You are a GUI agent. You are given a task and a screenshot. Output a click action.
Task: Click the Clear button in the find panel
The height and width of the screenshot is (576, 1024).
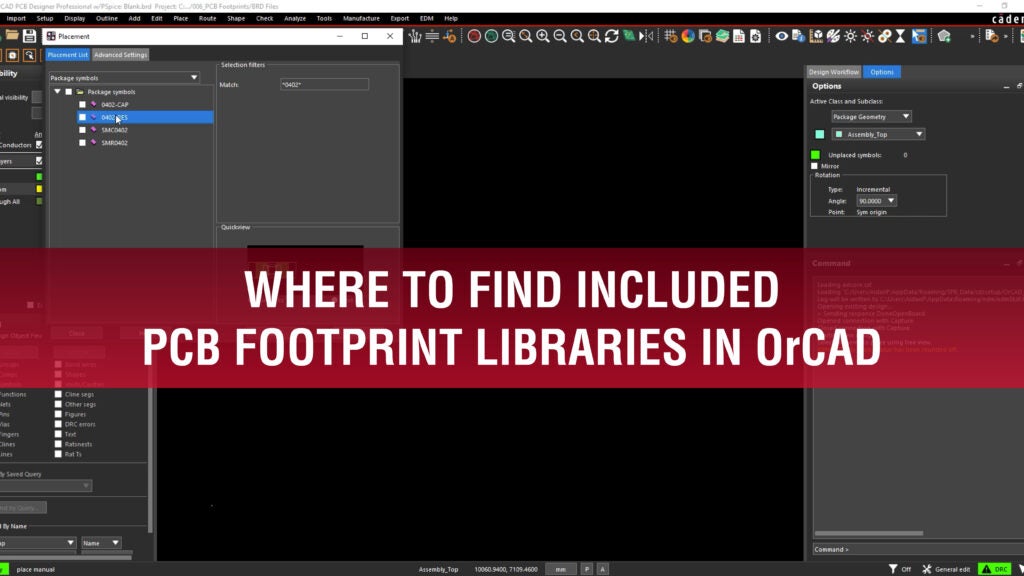click(76, 333)
